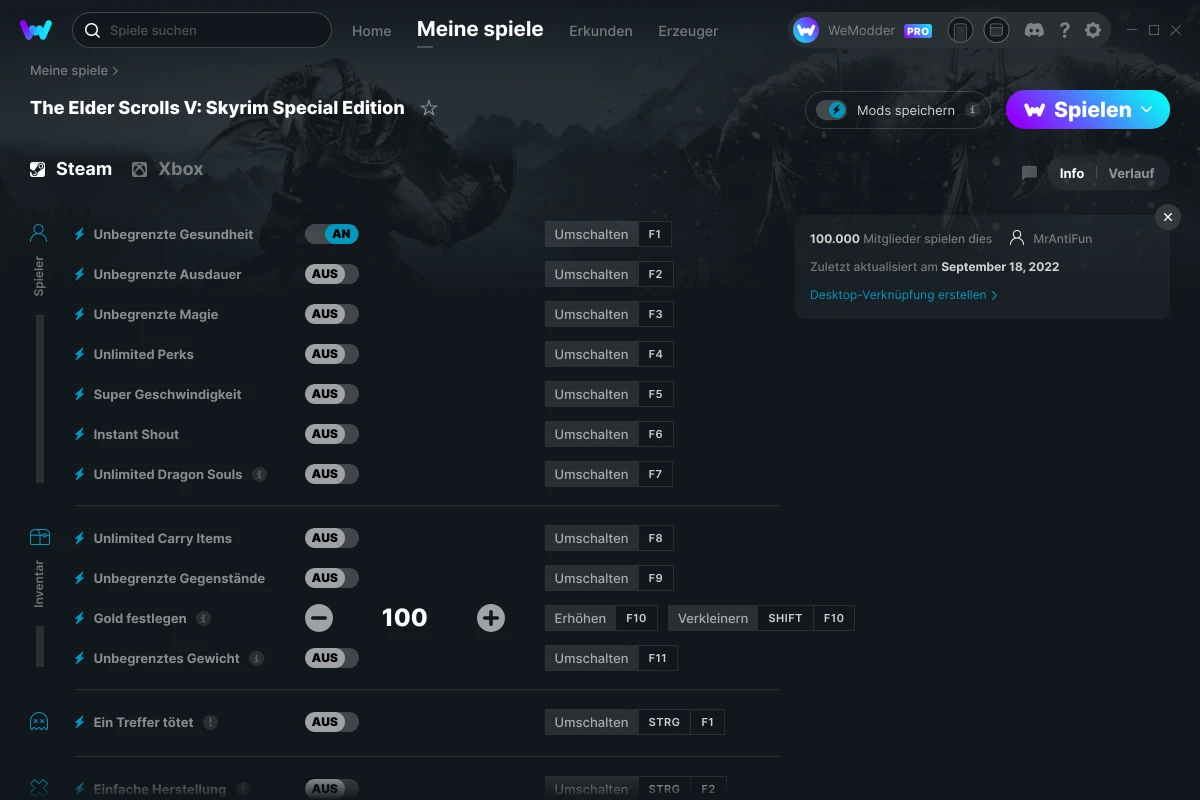Focus the Spiele suchen search box
This screenshot has height=800, width=1200.
[x=202, y=30]
